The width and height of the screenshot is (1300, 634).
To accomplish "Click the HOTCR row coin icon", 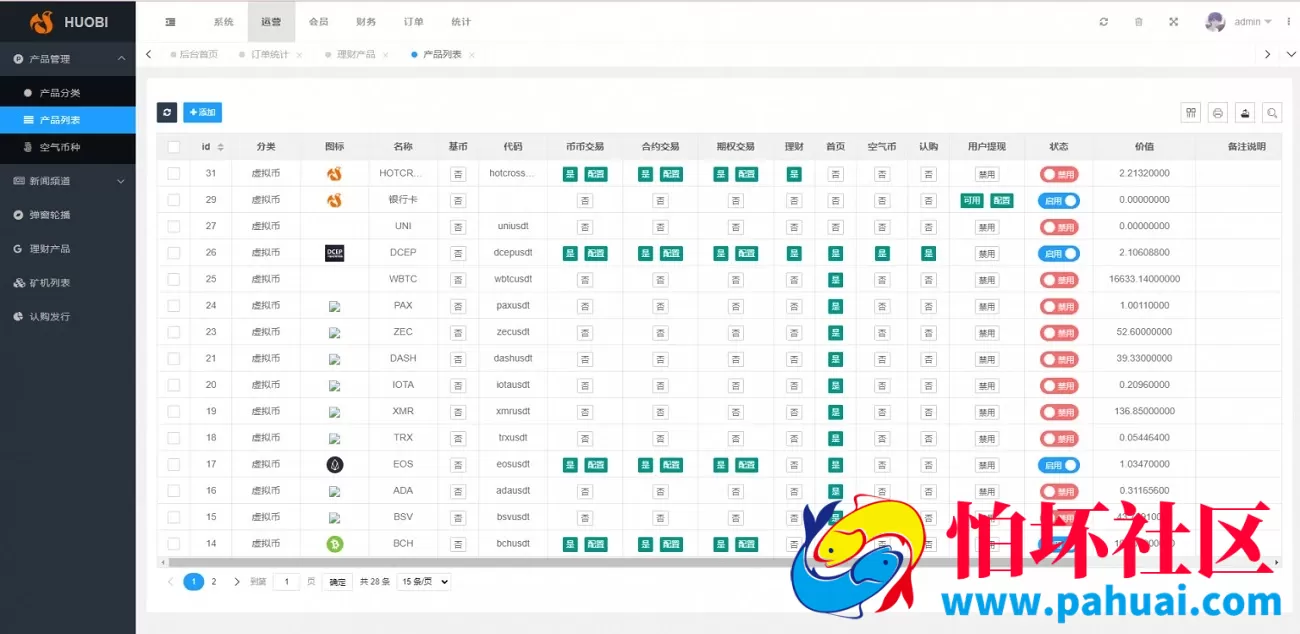I will [334, 174].
